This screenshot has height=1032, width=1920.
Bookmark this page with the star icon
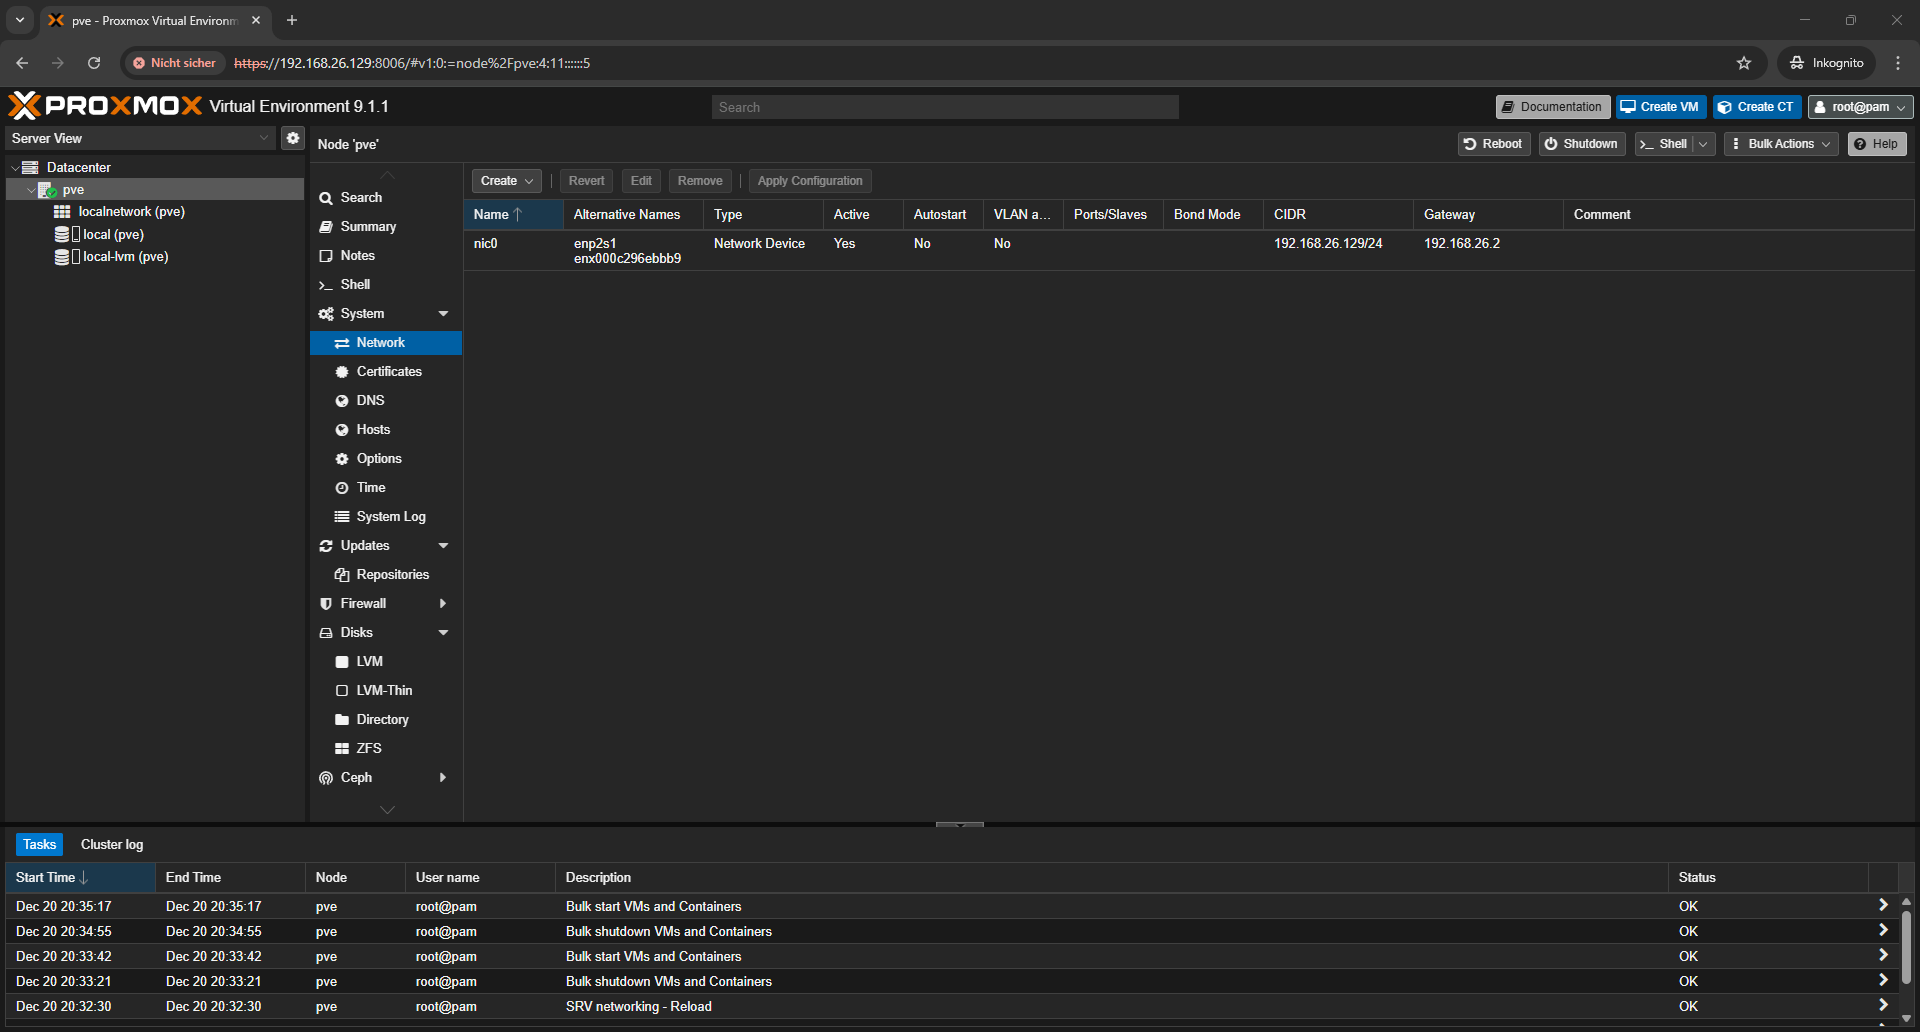pyautogui.click(x=1744, y=63)
